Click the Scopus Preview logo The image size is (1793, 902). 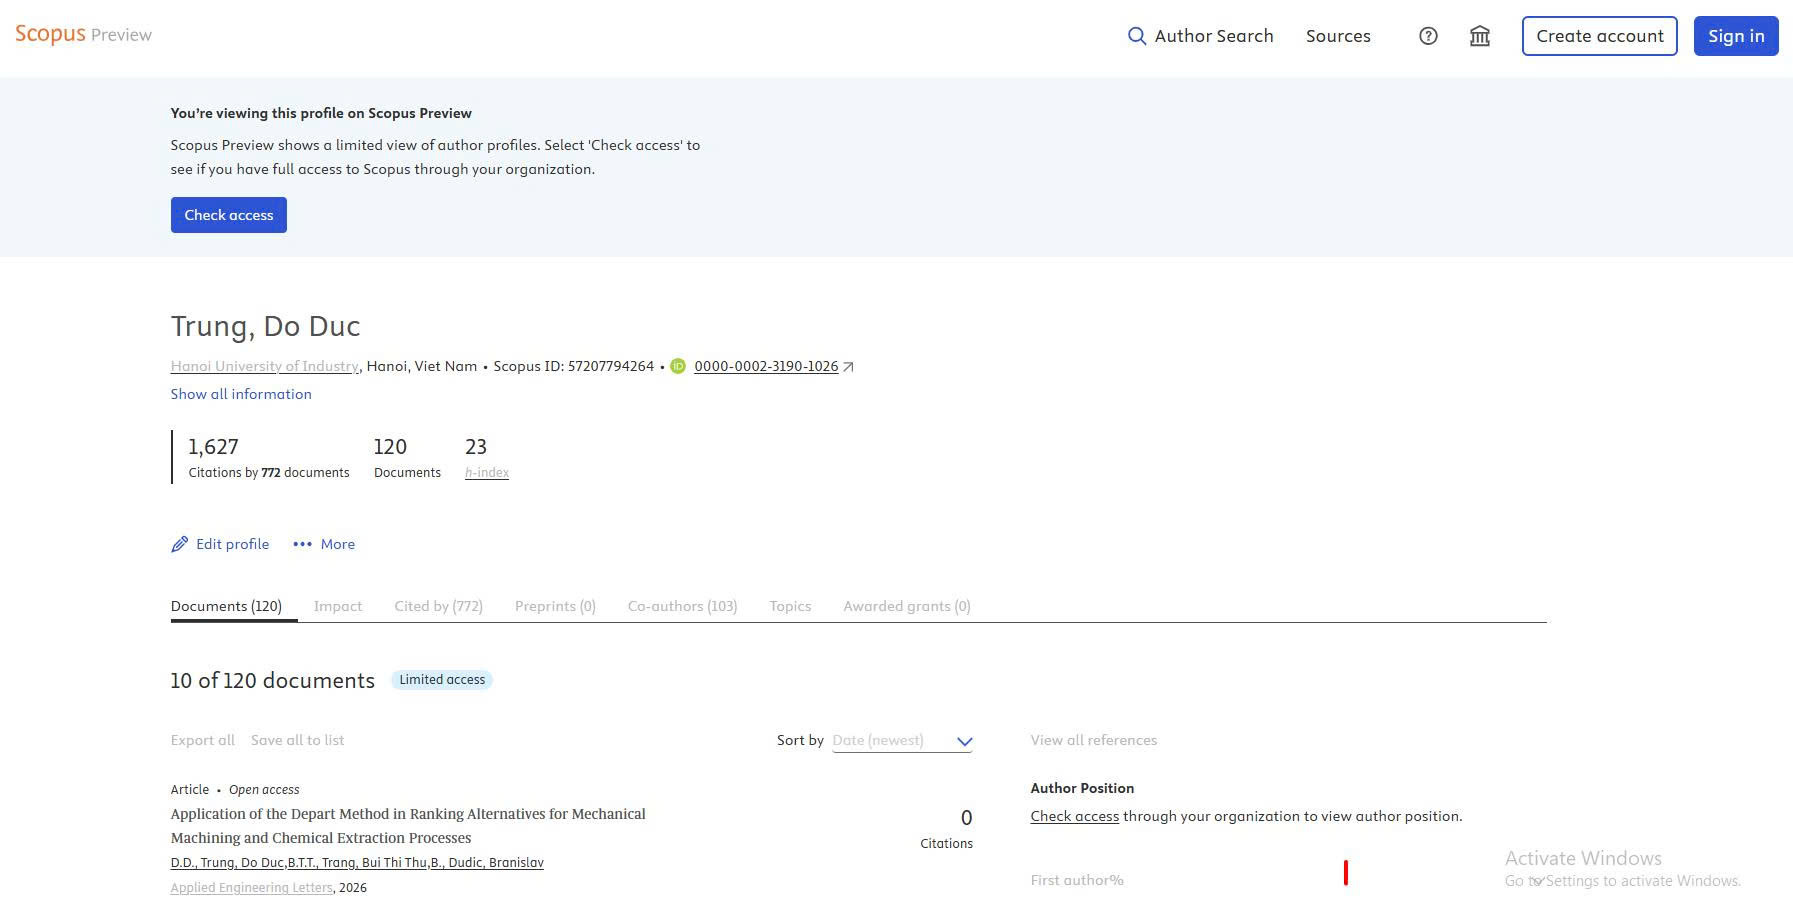click(83, 34)
